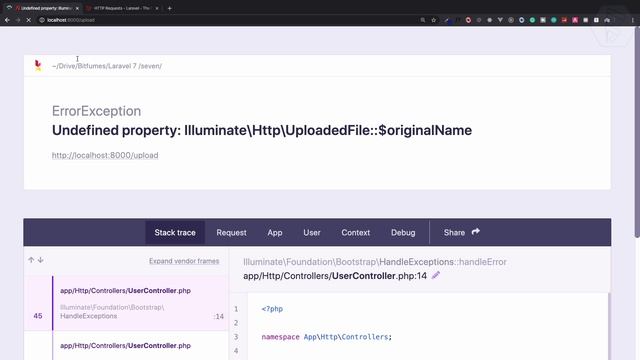640x360 pixels.
Task: Go to next frame with down arrow
Action: coord(40,260)
